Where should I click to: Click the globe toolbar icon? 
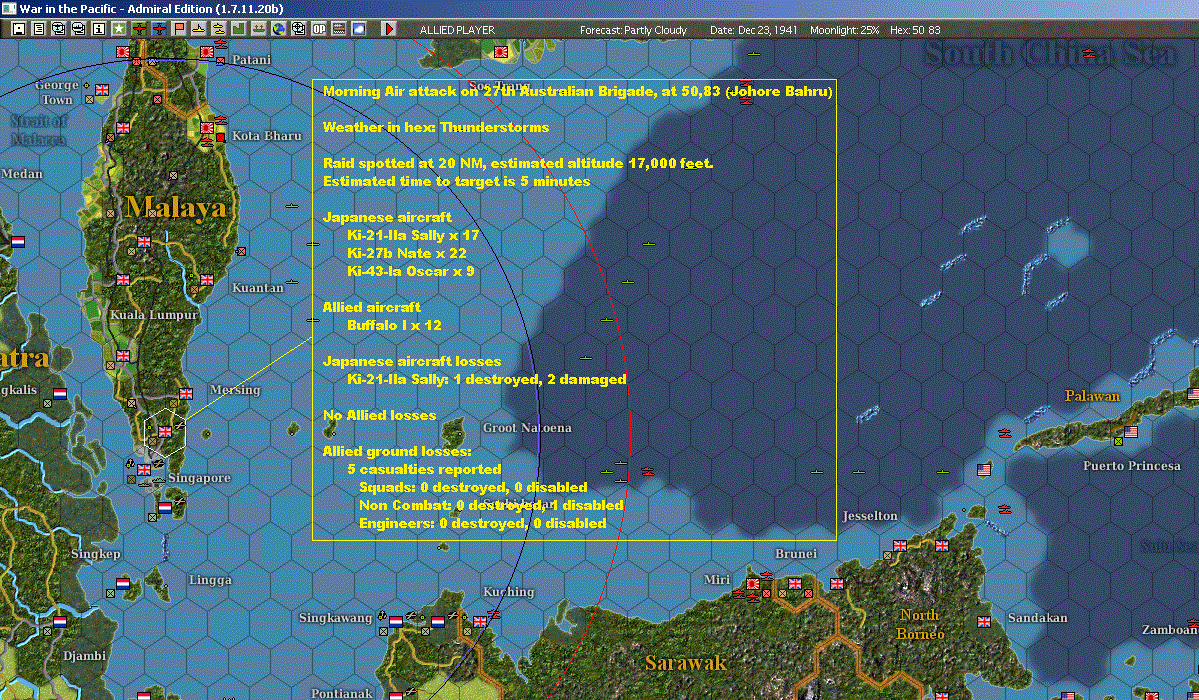tap(279, 29)
